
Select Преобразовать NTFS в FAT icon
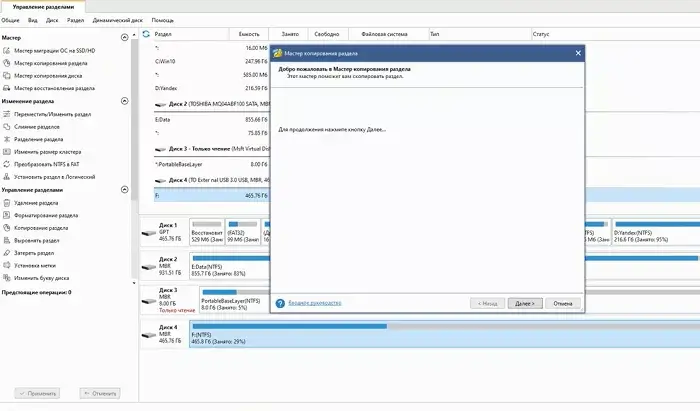(7, 164)
